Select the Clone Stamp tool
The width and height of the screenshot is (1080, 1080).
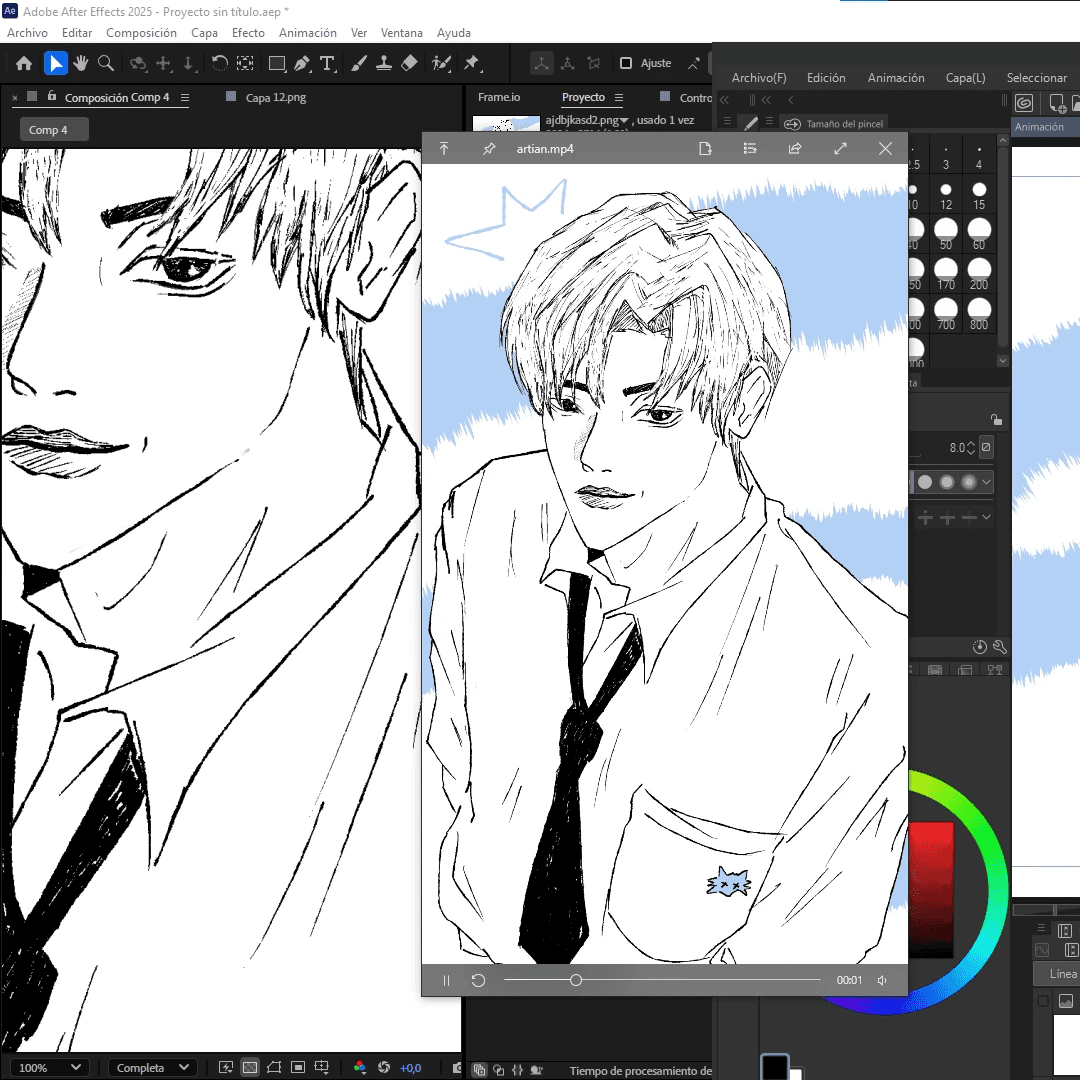[x=384, y=63]
